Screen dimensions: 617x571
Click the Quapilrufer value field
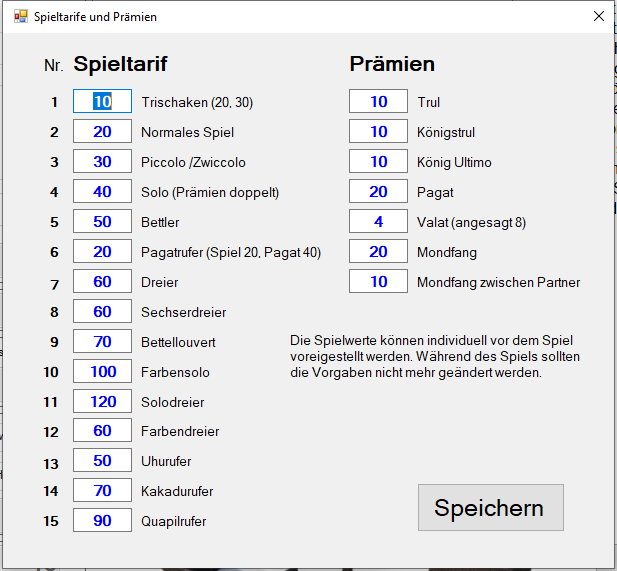coord(102,521)
